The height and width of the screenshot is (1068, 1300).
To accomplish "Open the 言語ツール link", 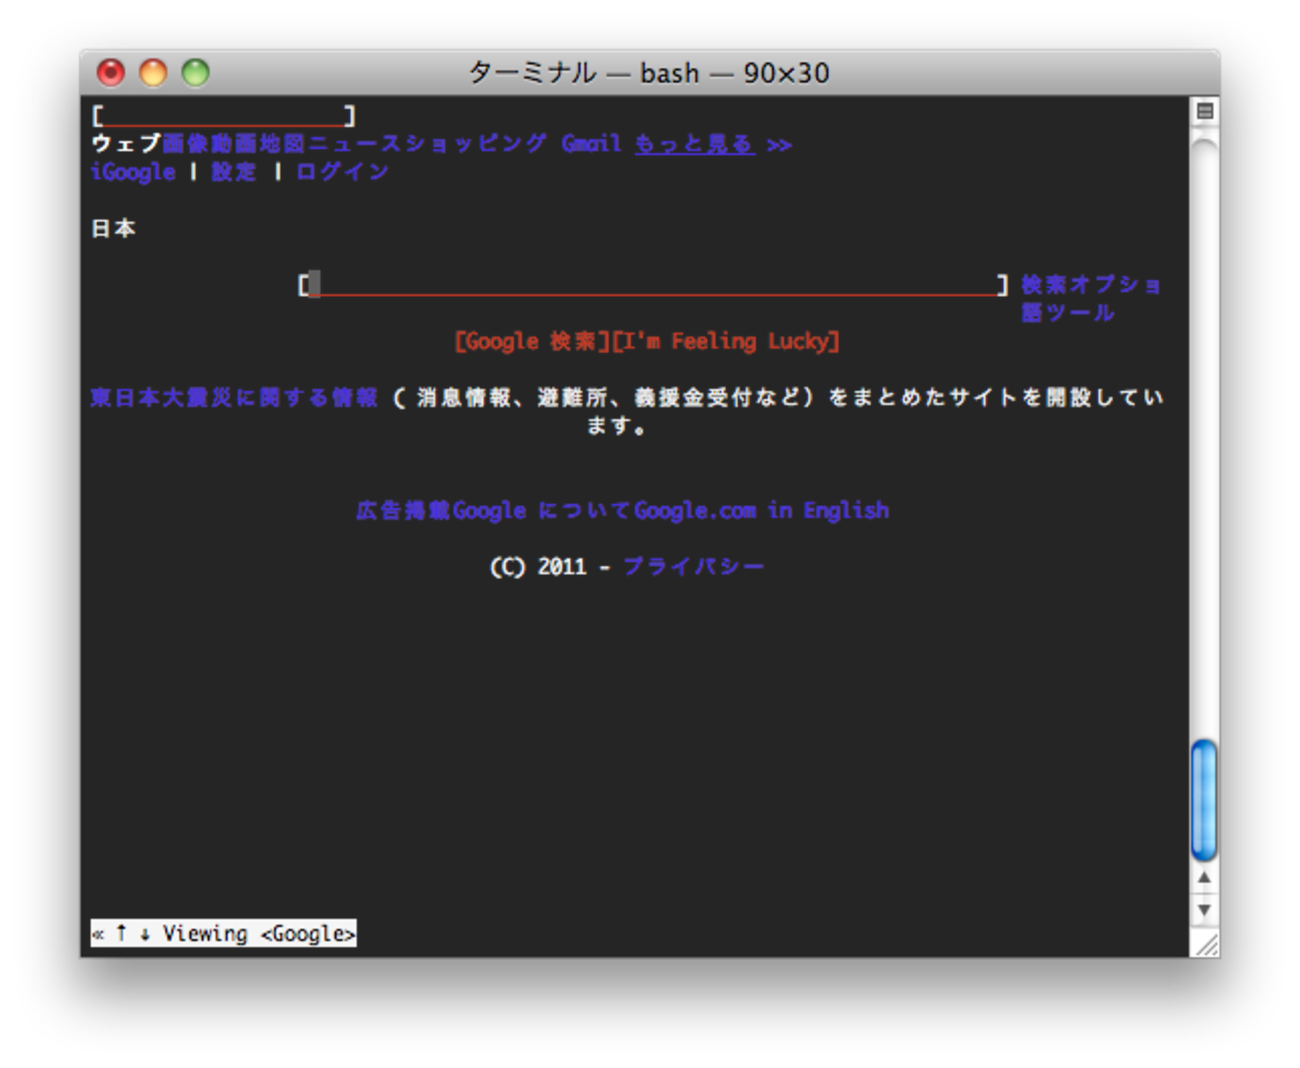I will coord(1068,313).
